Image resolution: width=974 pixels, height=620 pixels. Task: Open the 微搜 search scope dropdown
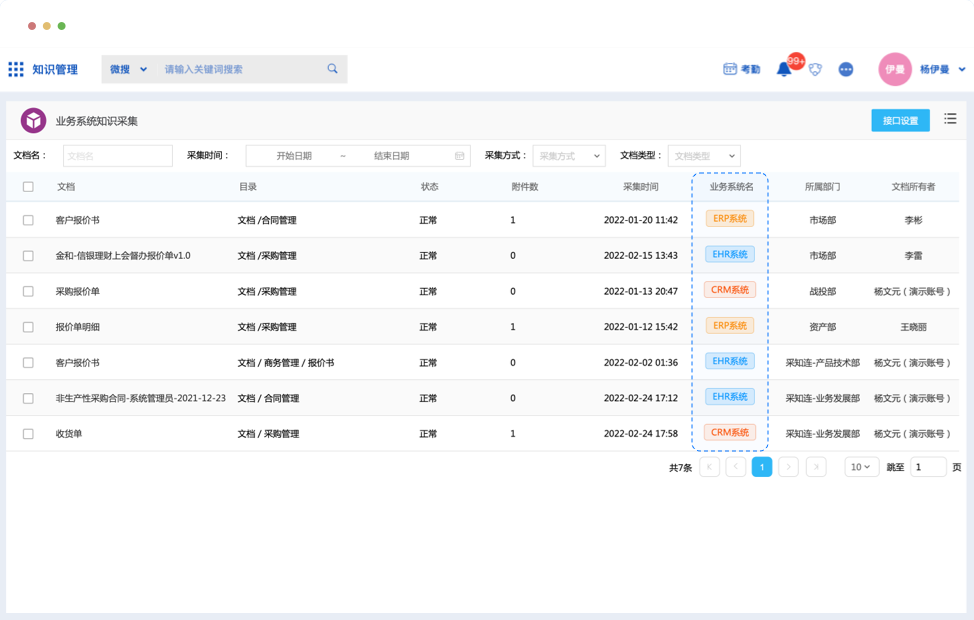(x=128, y=69)
